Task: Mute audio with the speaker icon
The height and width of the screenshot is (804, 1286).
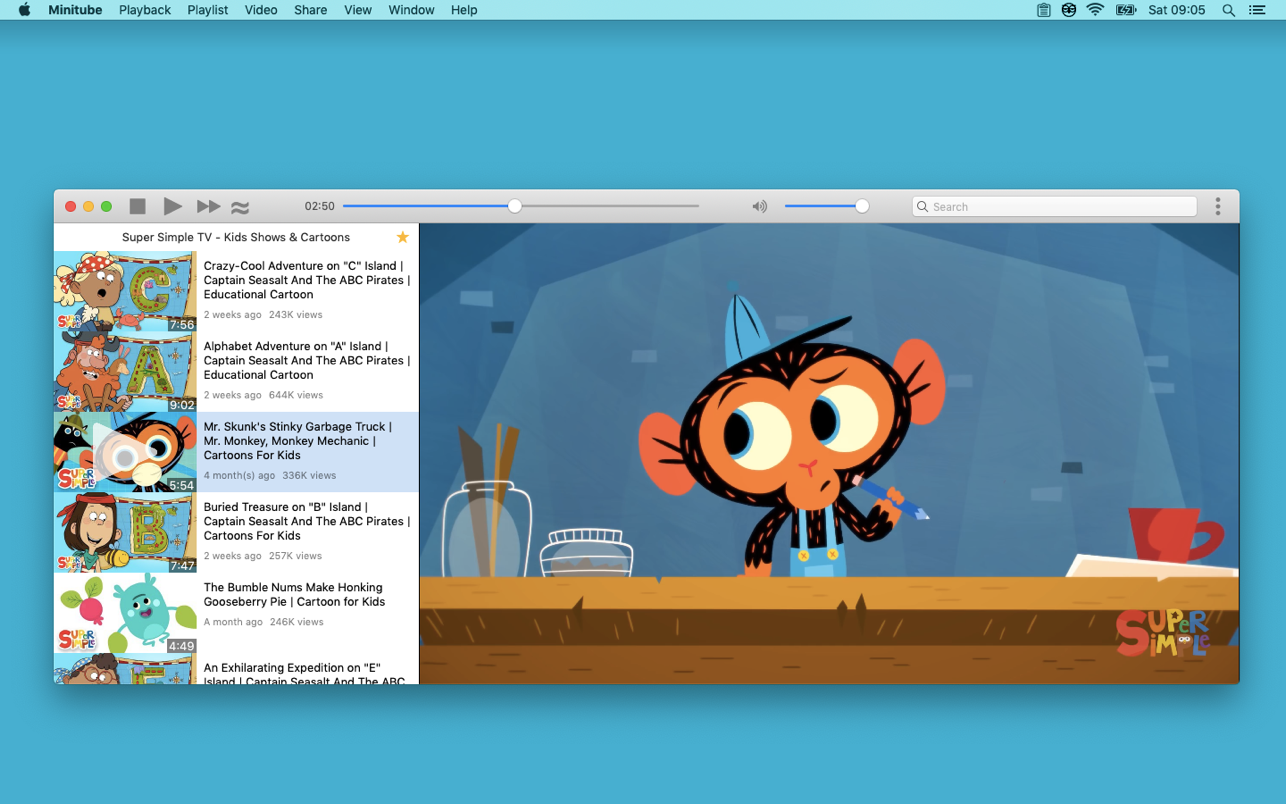Action: pos(760,207)
